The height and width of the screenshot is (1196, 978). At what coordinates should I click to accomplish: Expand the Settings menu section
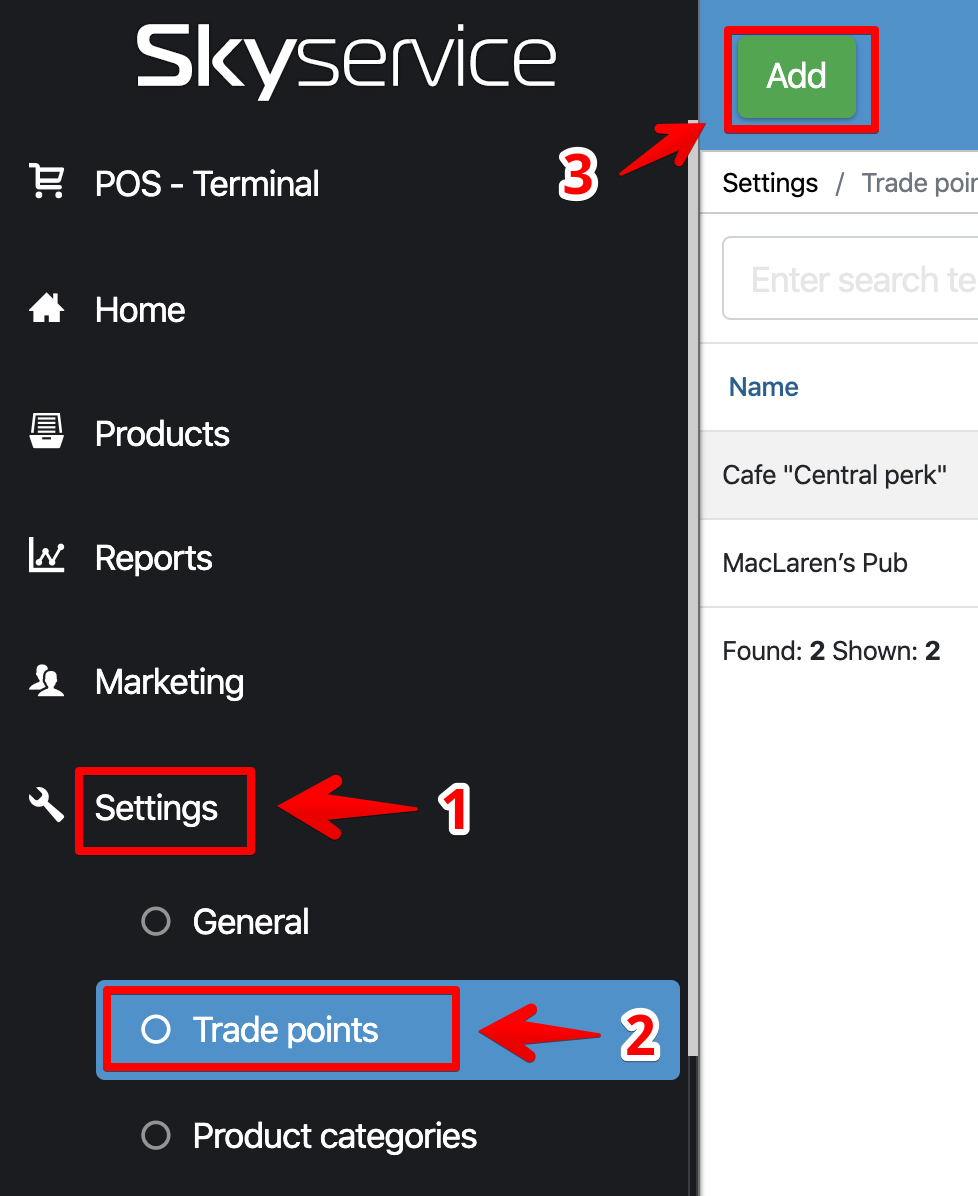coord(157,808)
